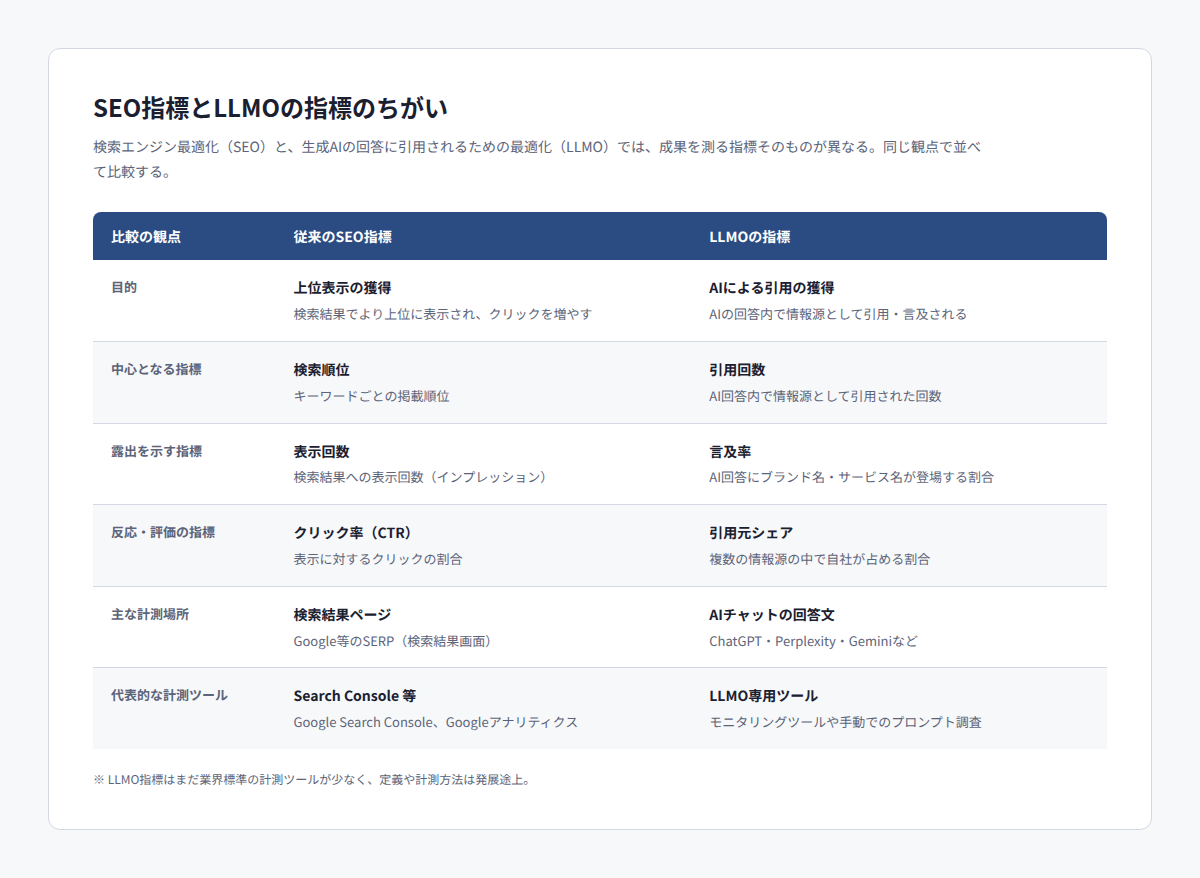The image size is (1200, 878).
Task: Click the row label 中心となる指標
Action: click(x=156, y=369)
